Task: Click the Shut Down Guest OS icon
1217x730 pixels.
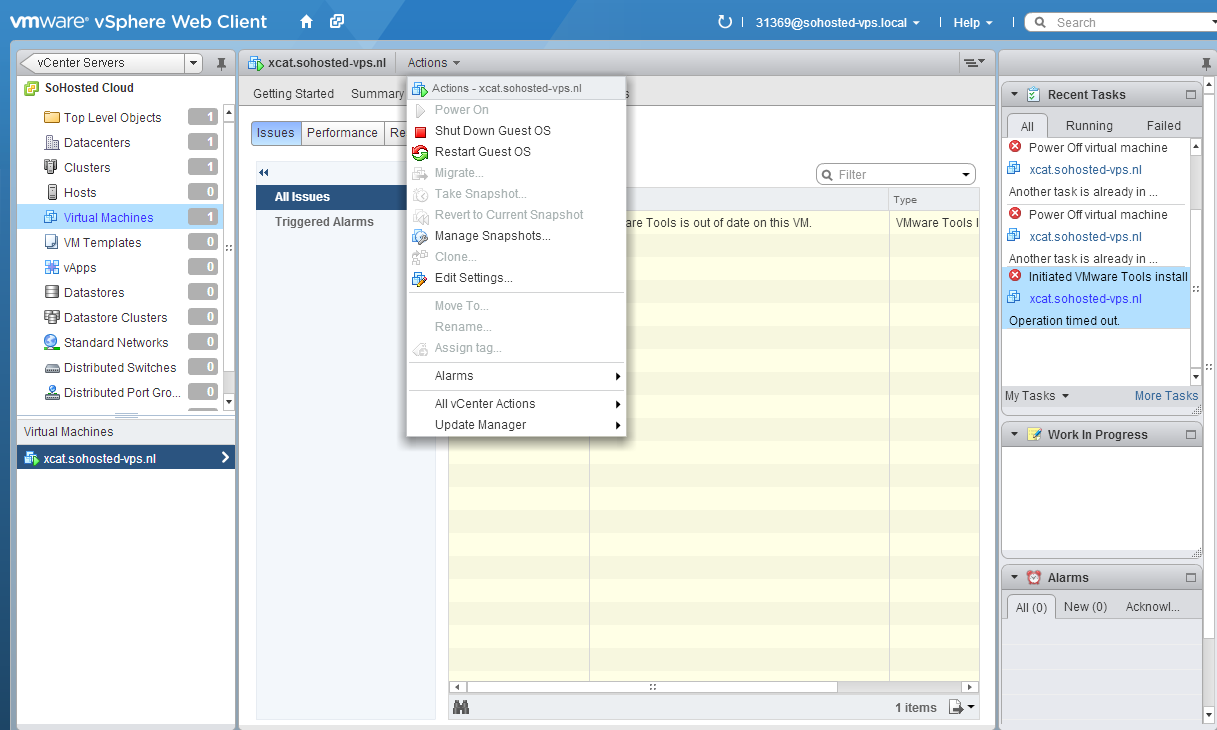Action: [x=420, y=131]
